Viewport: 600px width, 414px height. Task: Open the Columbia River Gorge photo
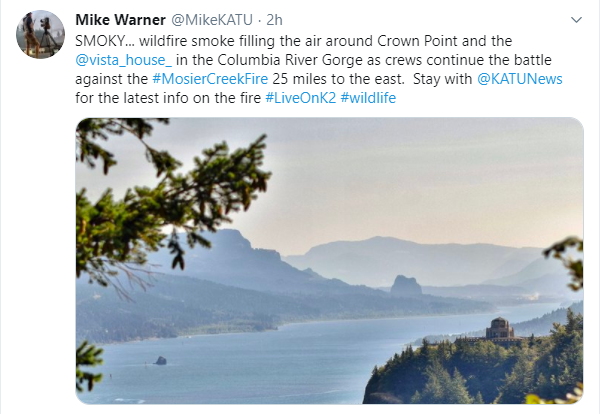click(329, 261)
